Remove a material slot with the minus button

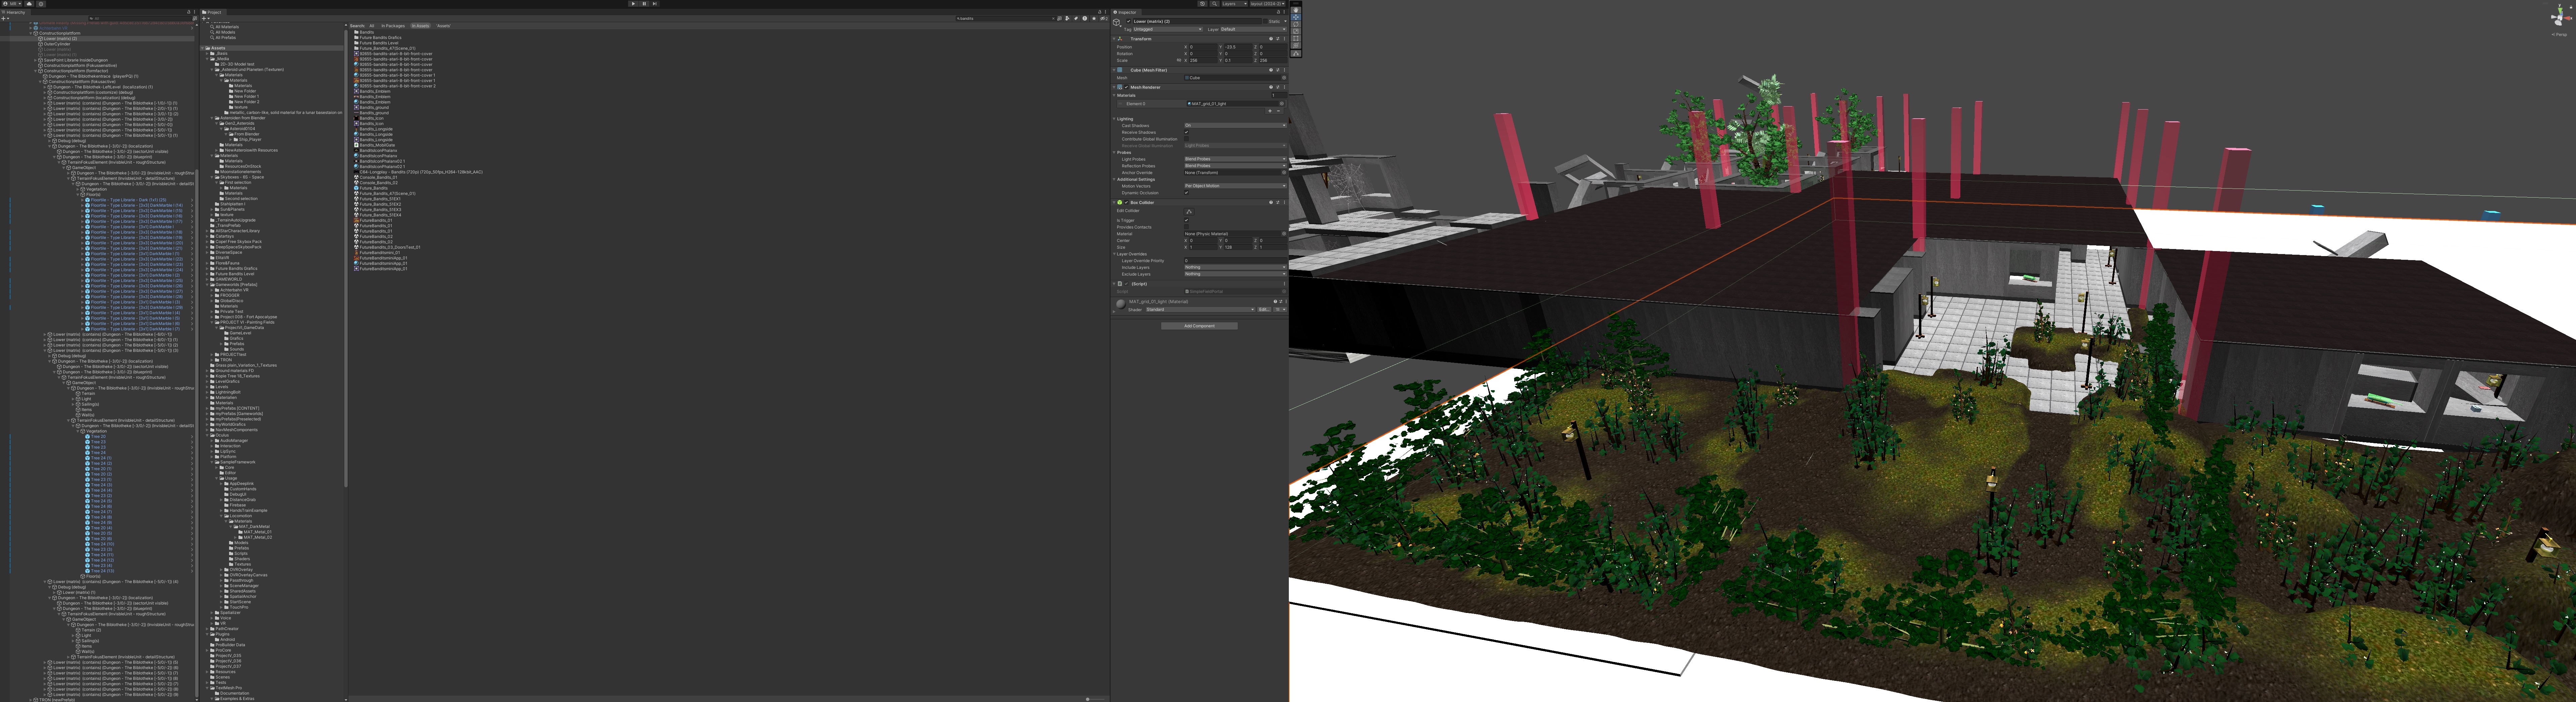(1279, 111)
